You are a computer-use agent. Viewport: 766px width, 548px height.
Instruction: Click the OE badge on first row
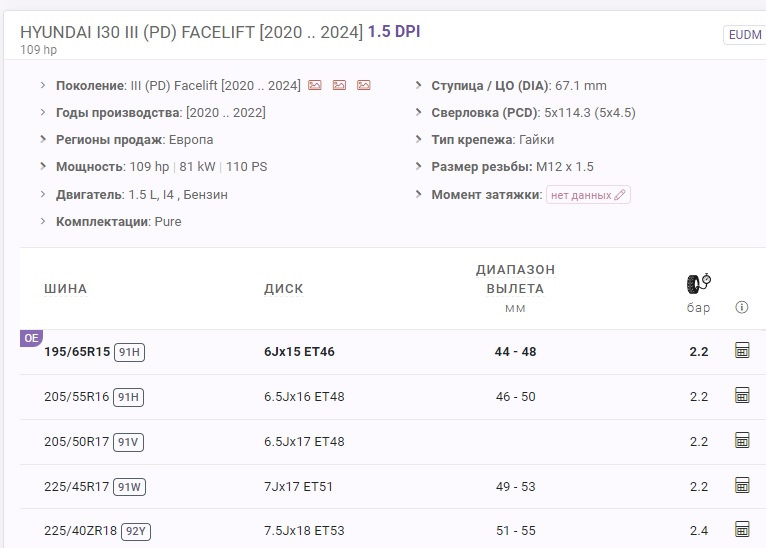pyautogui.click(x=31, y=338)
